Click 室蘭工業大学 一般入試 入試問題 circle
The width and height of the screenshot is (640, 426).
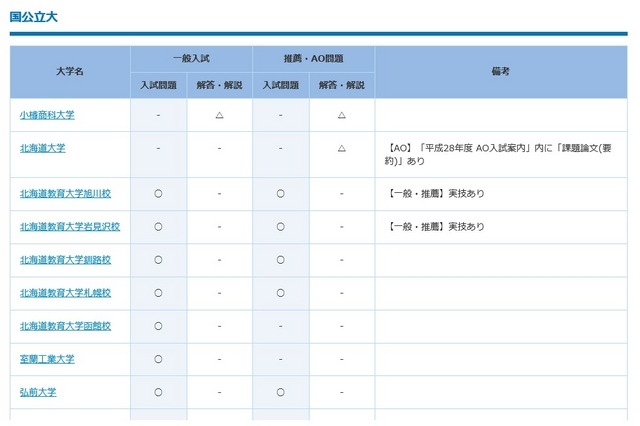tap(158, 359)
